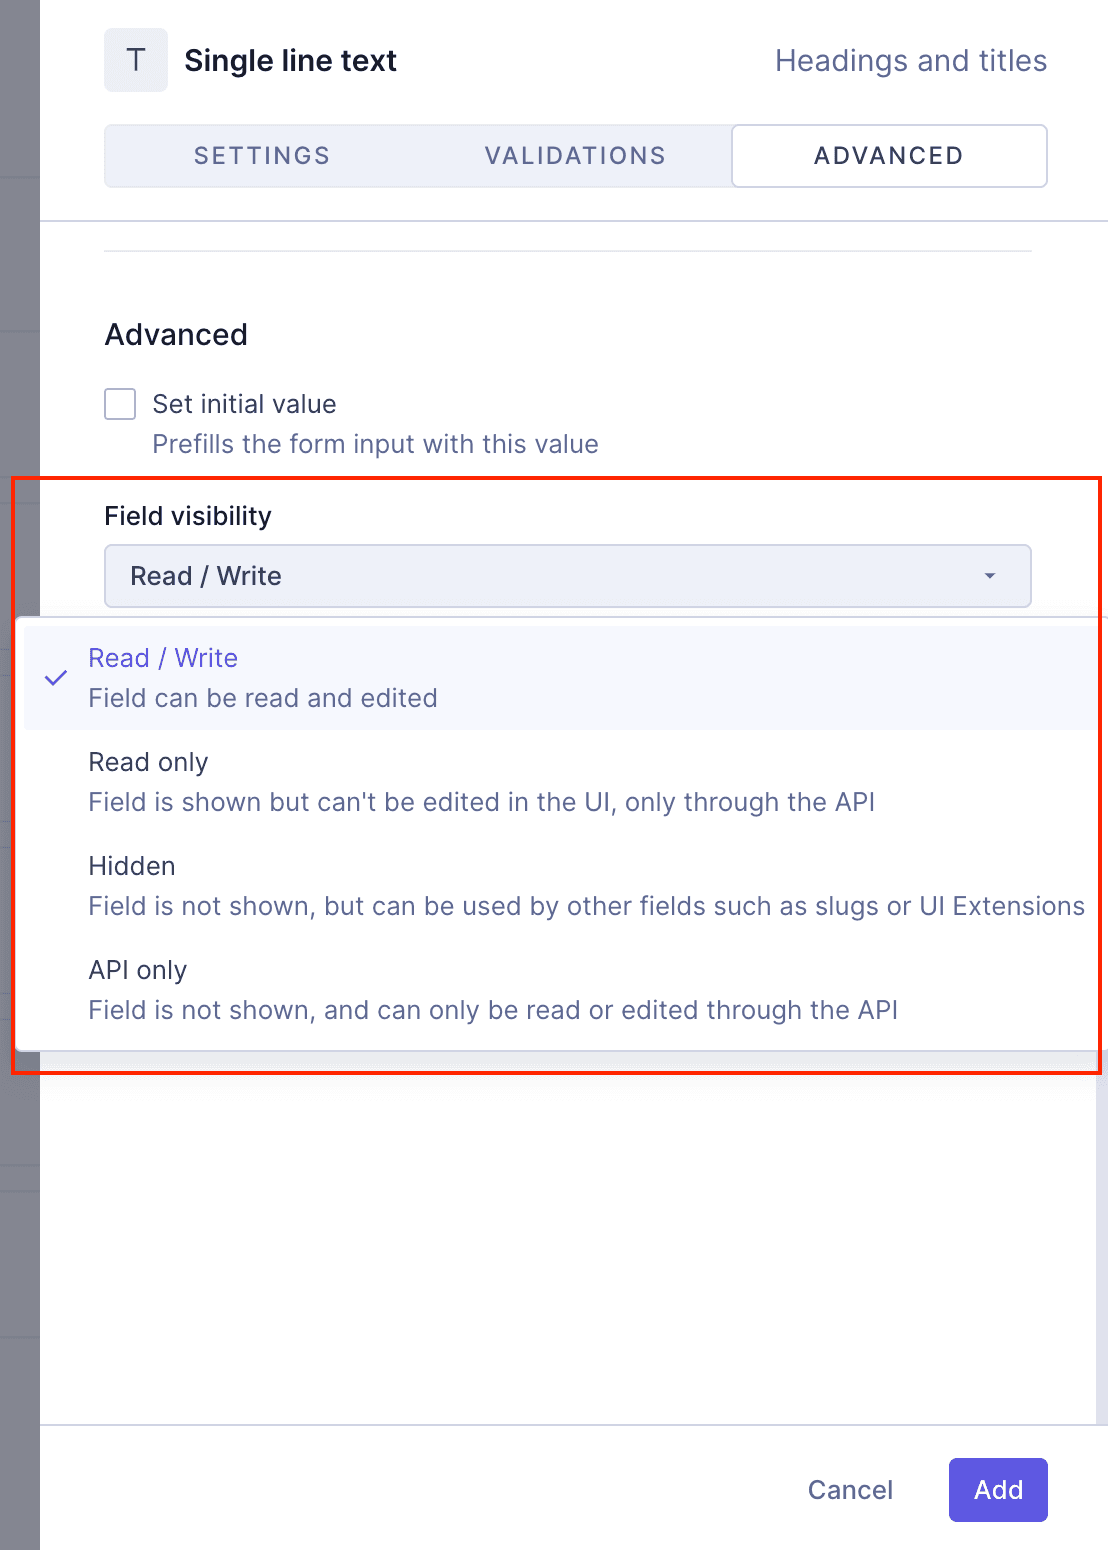Open the Validations tab
Screen dimensions: 1108x1550
tap(575, 156)
